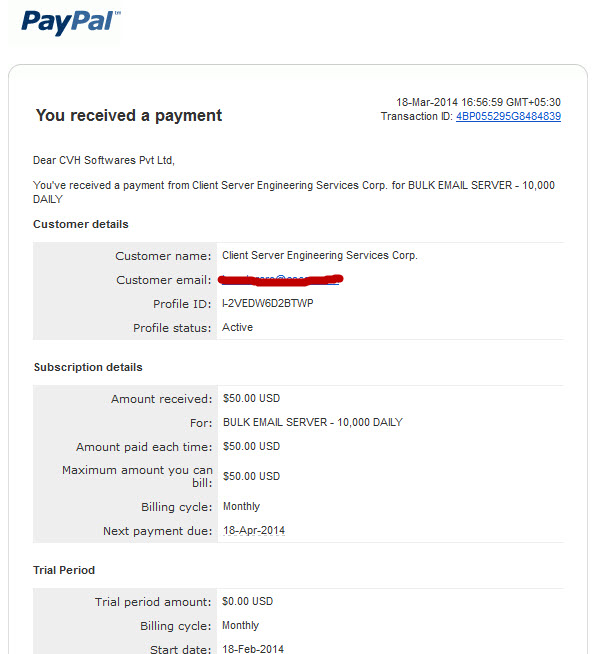The height and width of the screenshot is (654, 601).
Task: Click the Trial period amount $0.00 USD
Action: click(247, 601)
